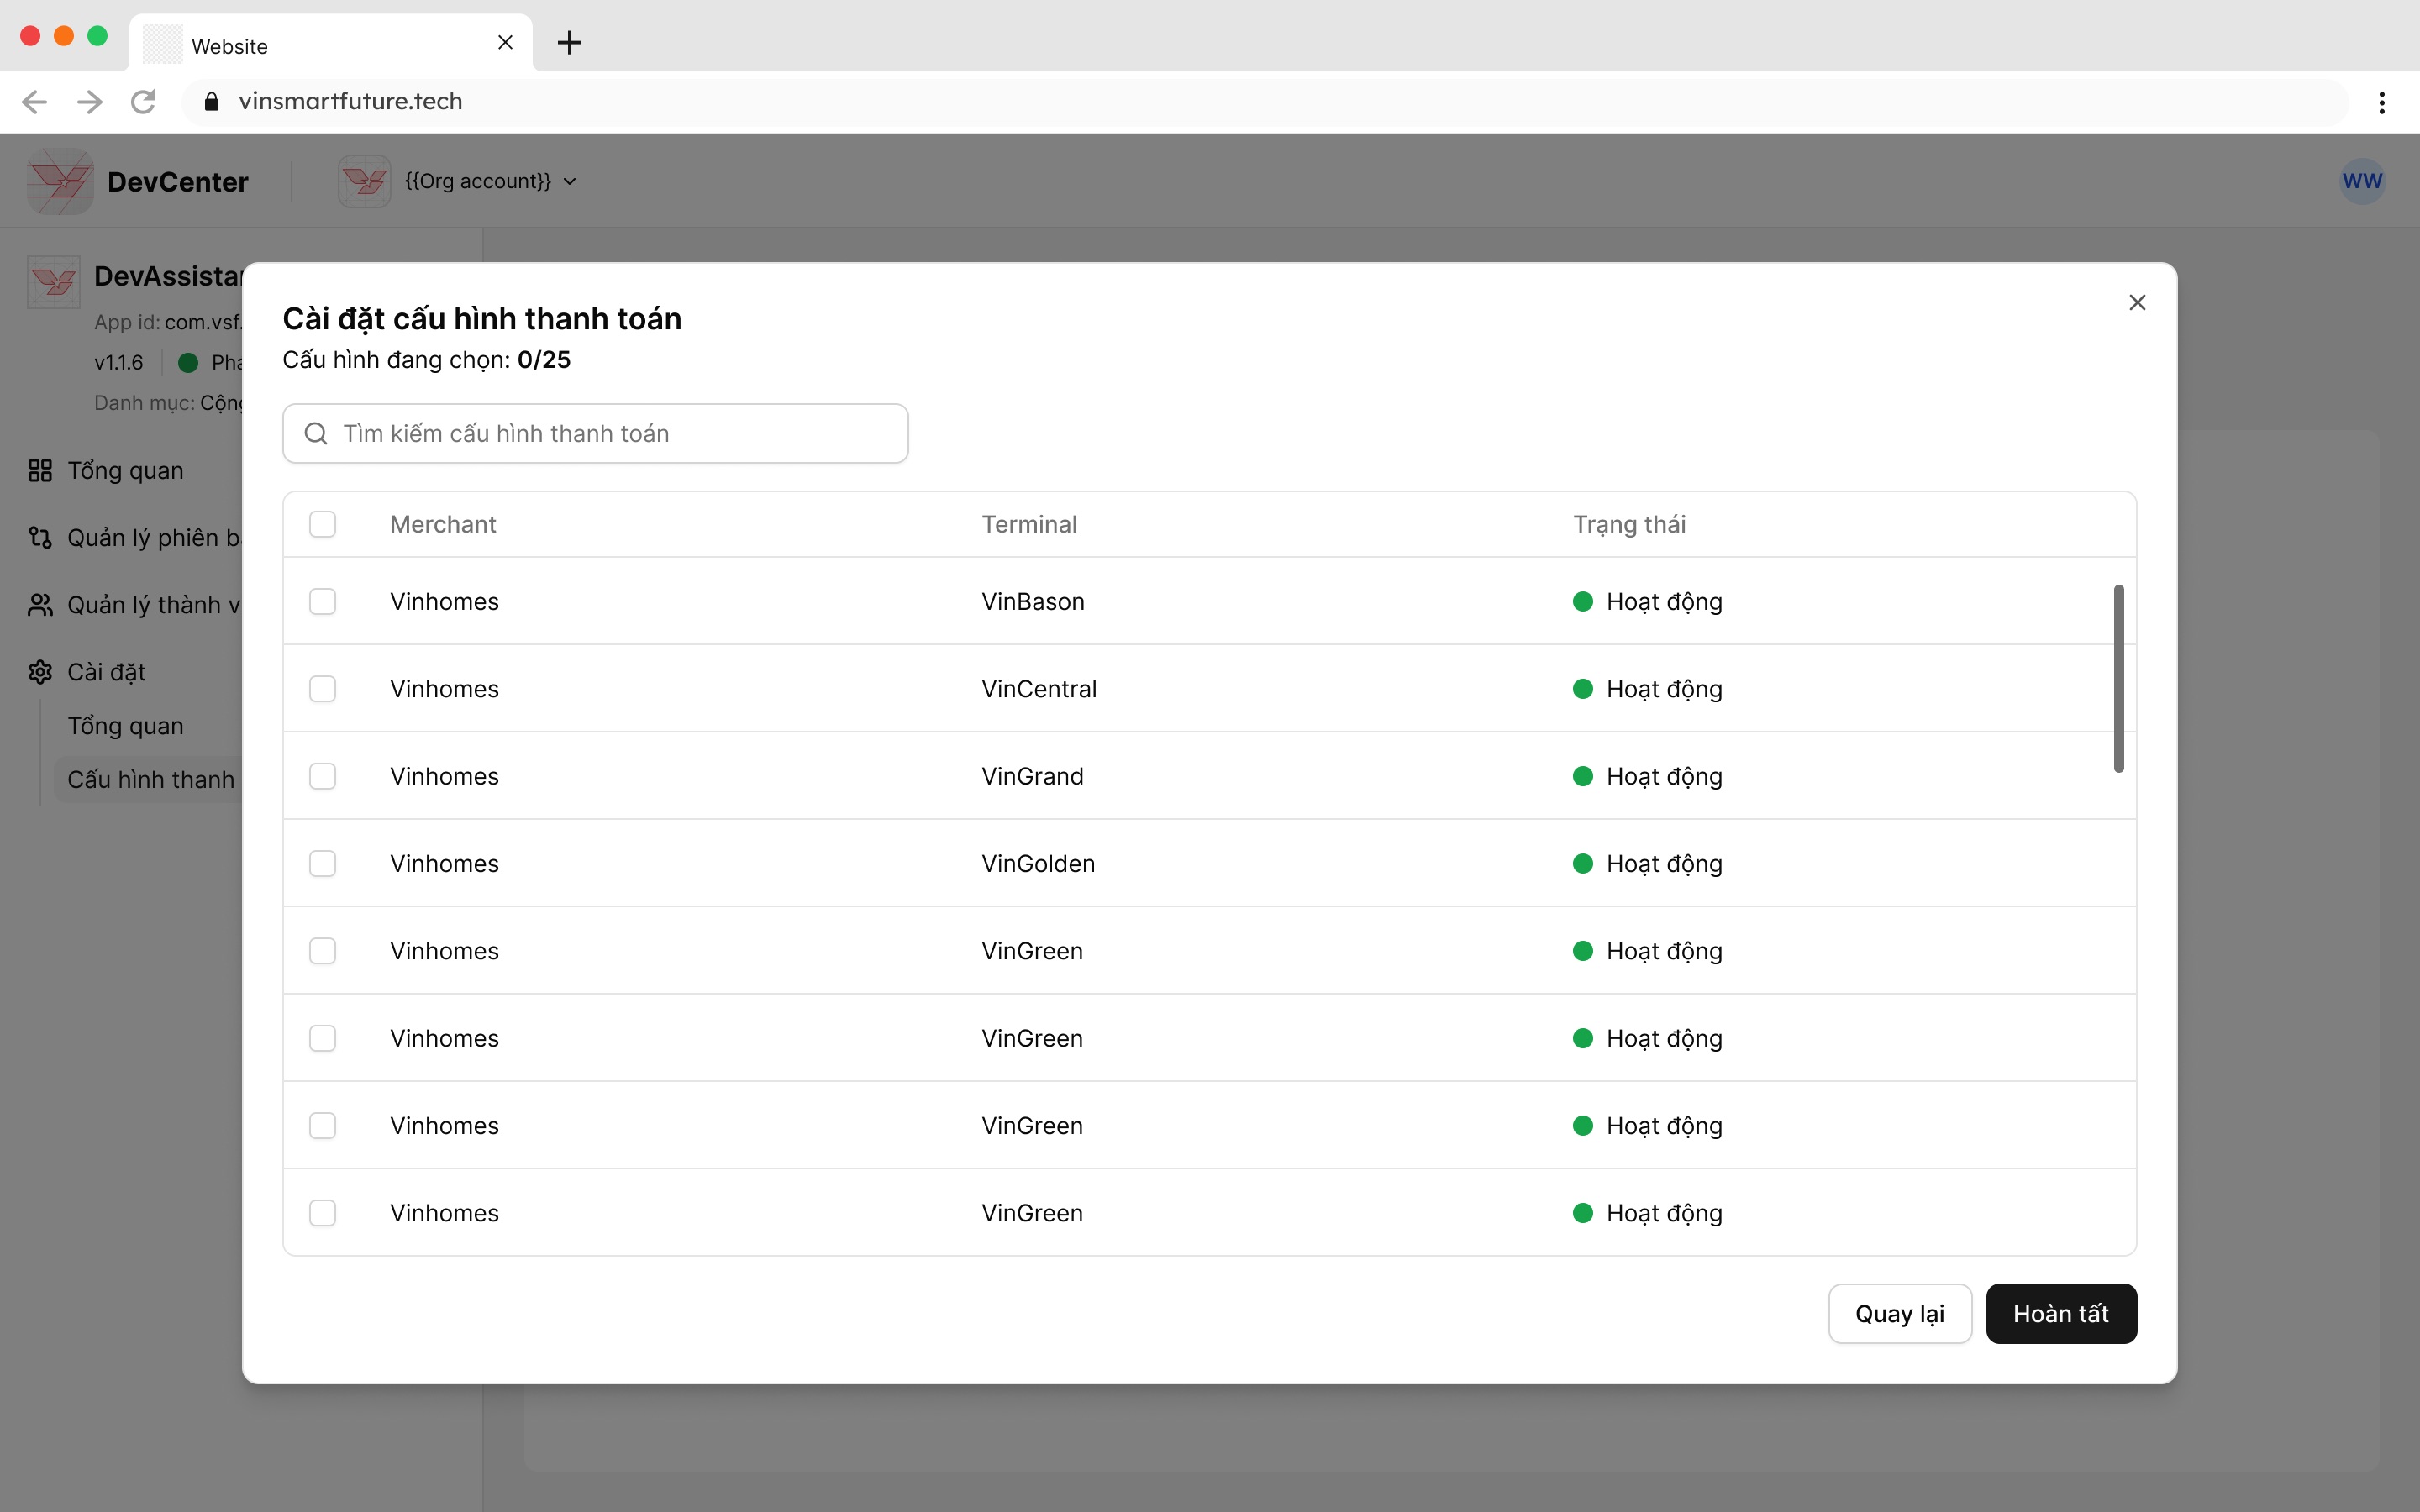Reload the page with the refresh icon
The height and width of the screenshot is (1512, 2420).
(x=144, y=102)
